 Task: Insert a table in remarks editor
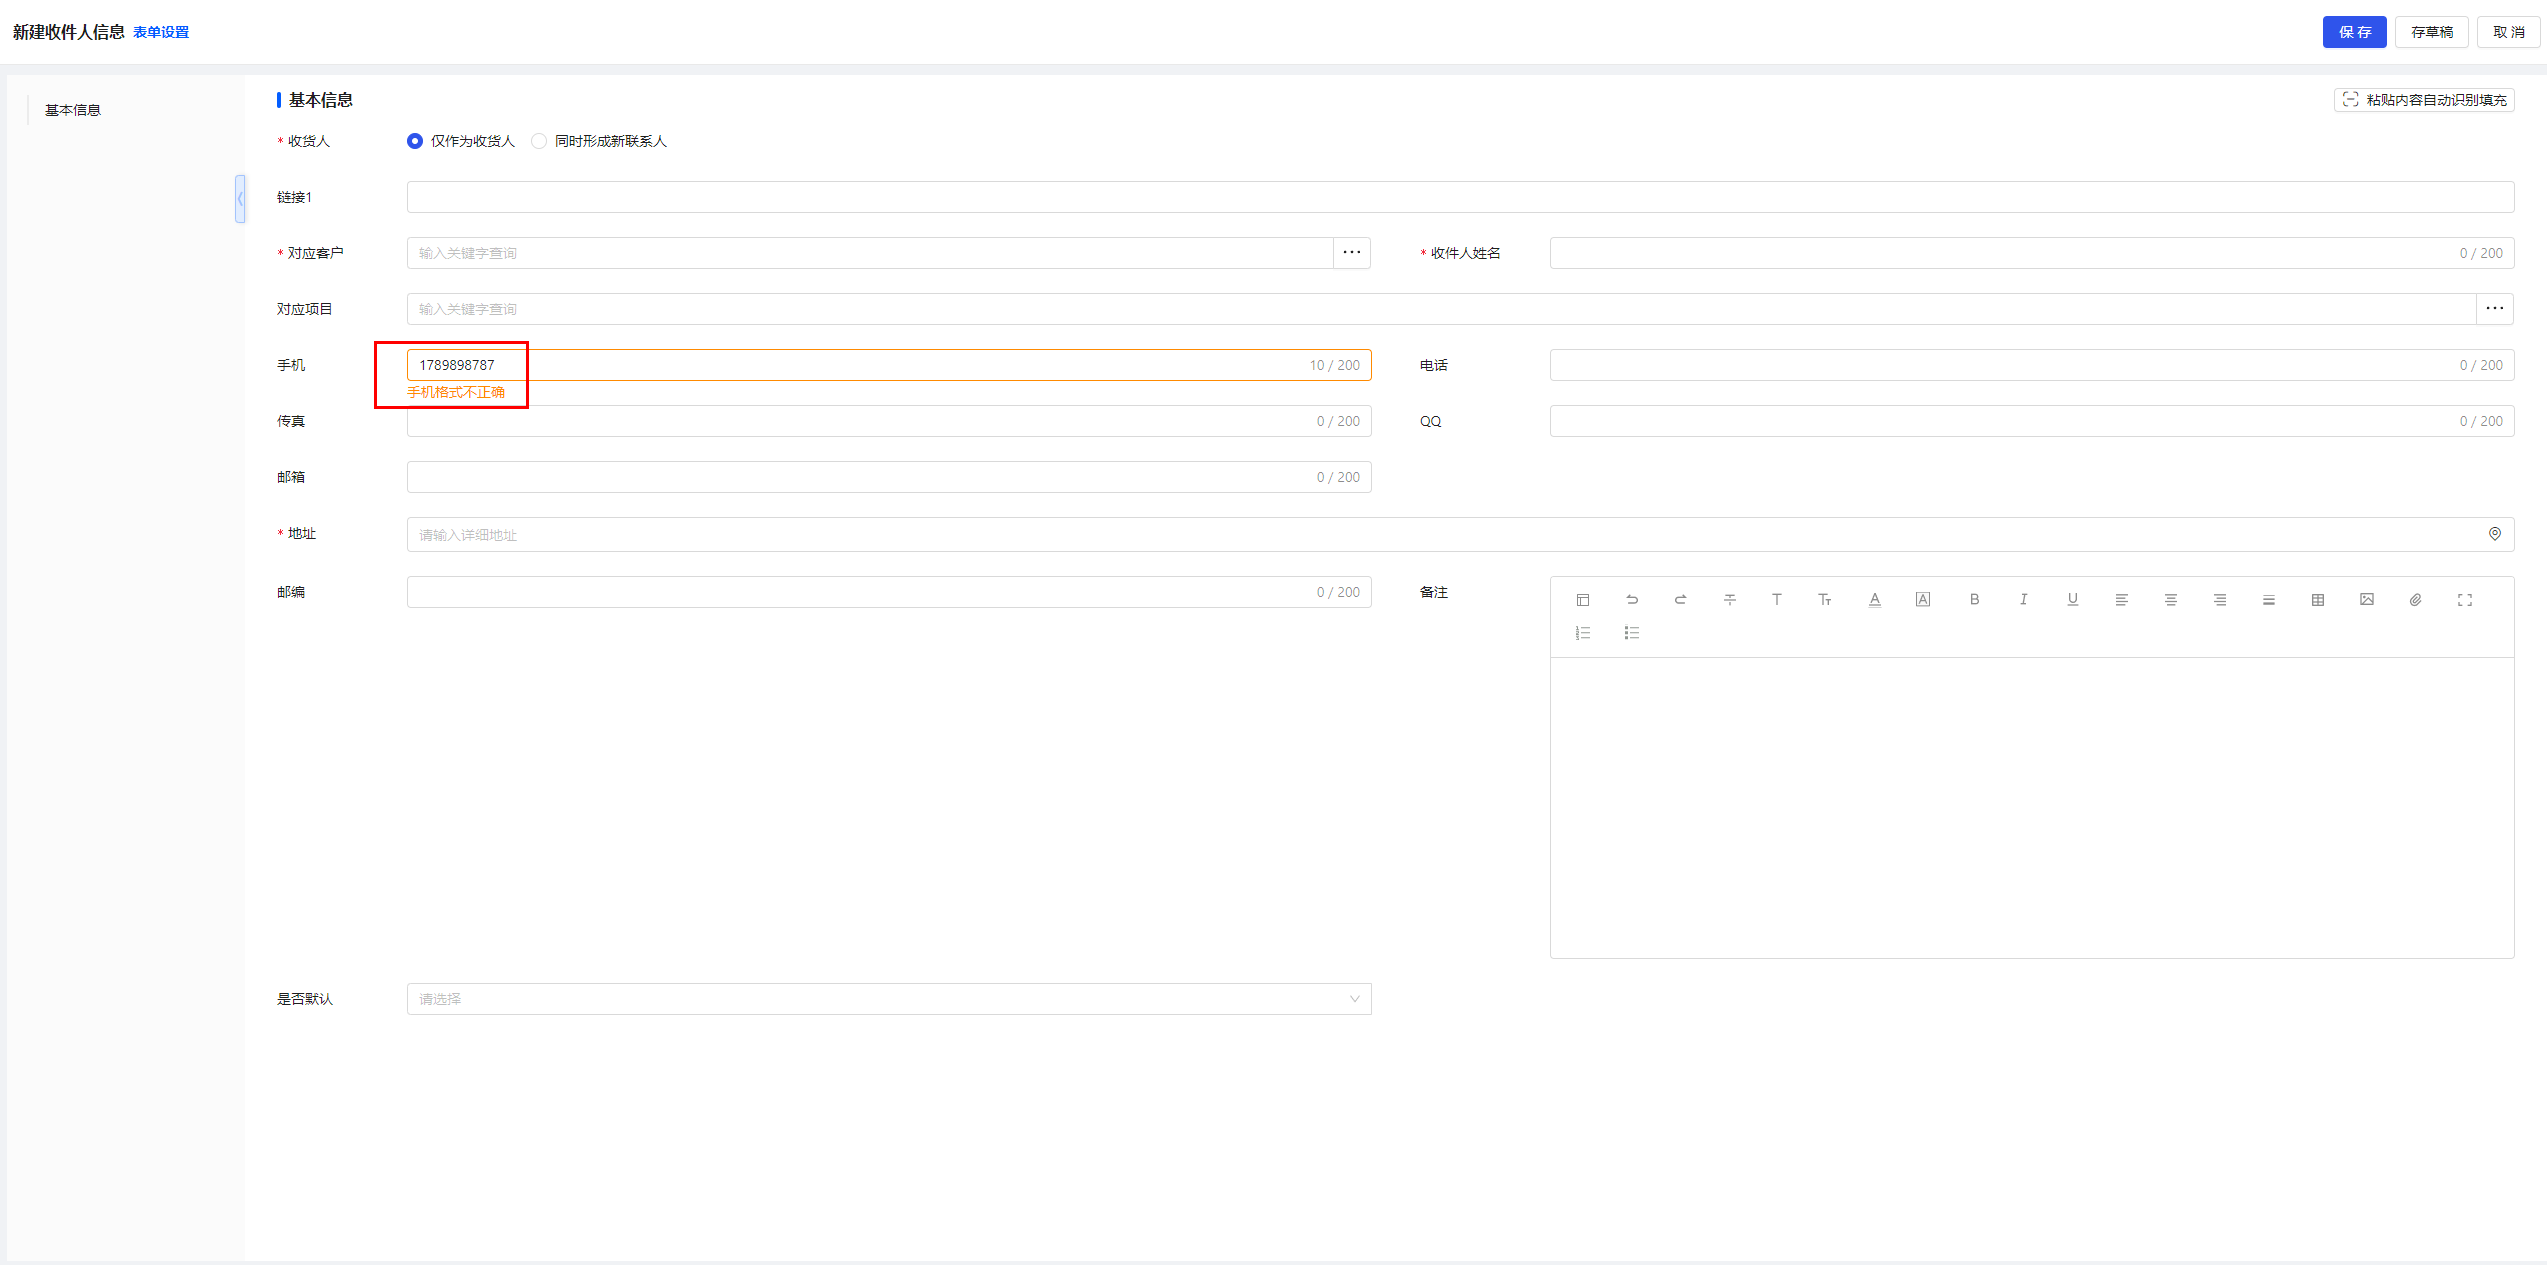[2317, 600]
